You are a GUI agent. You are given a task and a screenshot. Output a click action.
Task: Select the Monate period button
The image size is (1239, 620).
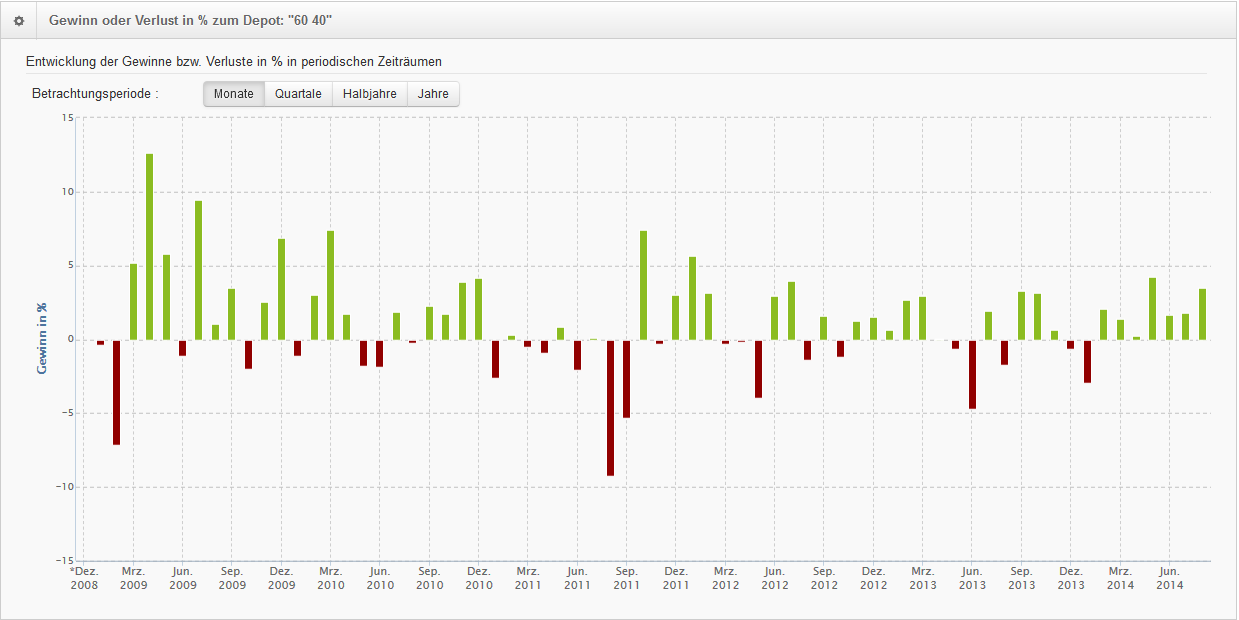pyautogui.click(x=234, y=94)
